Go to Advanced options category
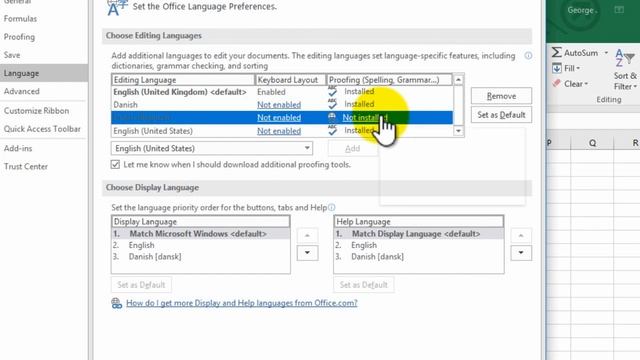The width and height of the screenshot is (640, 360). 22,91
